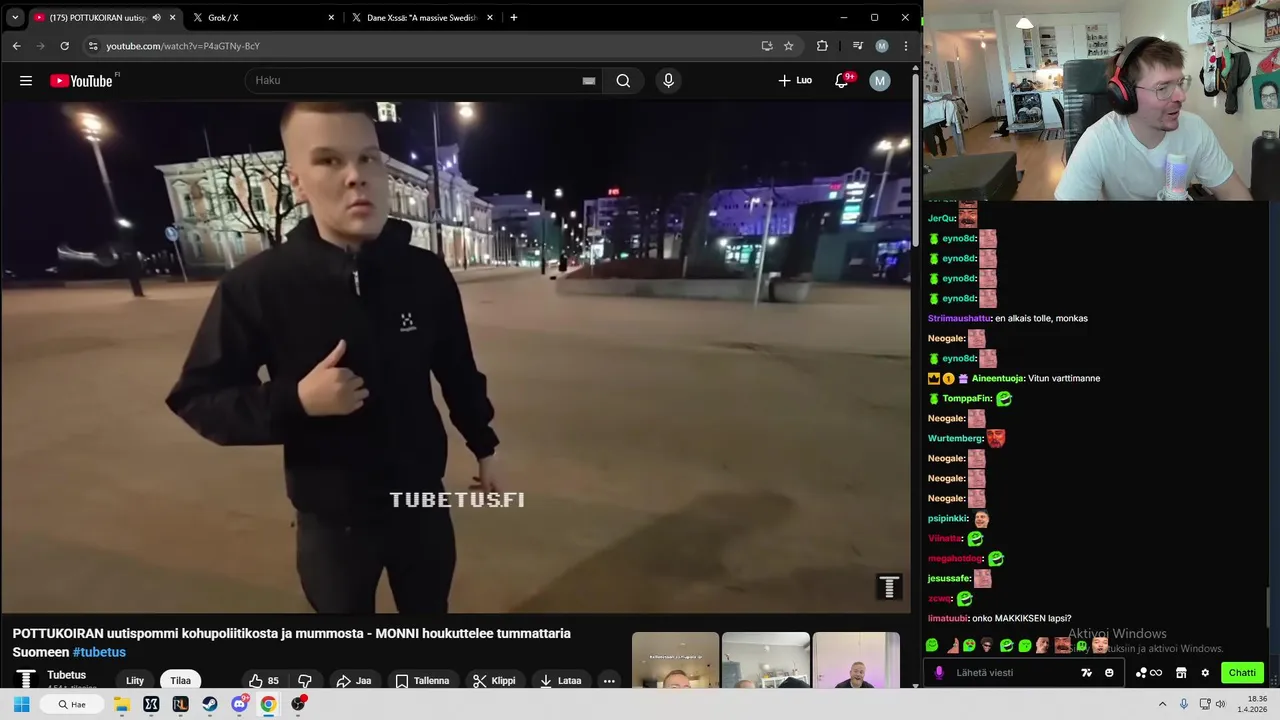Open the YouTube guide hamburger menu
The width and height of the screenshot is (1280, 720).
click(26, 81)
